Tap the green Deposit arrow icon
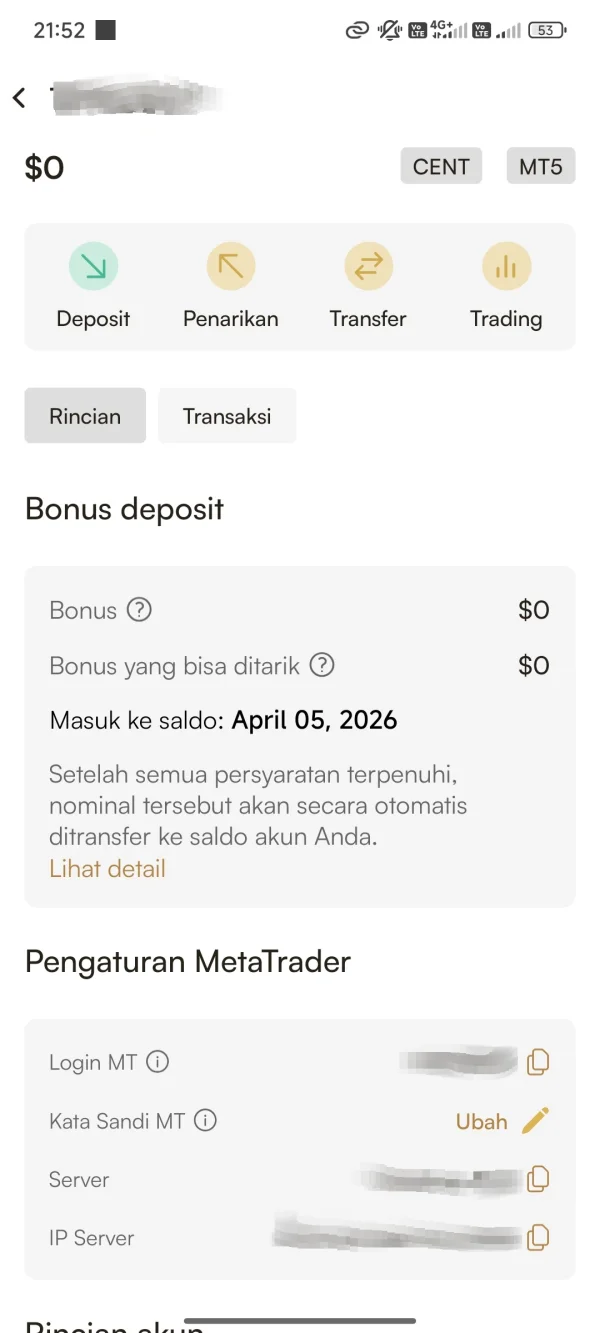 tap(93, 266)
